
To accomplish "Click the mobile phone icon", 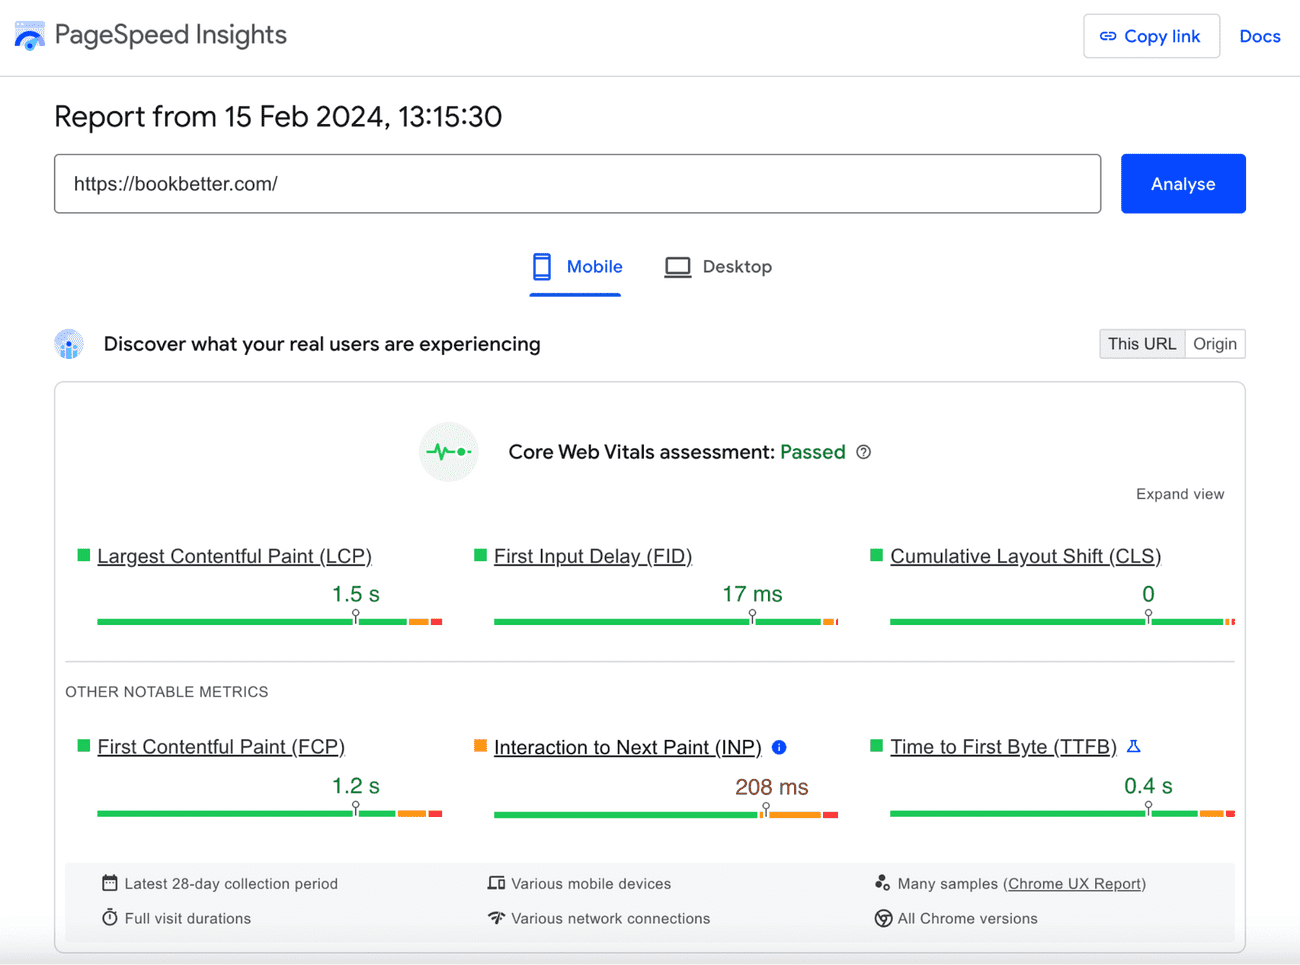I will coord(542,267).
